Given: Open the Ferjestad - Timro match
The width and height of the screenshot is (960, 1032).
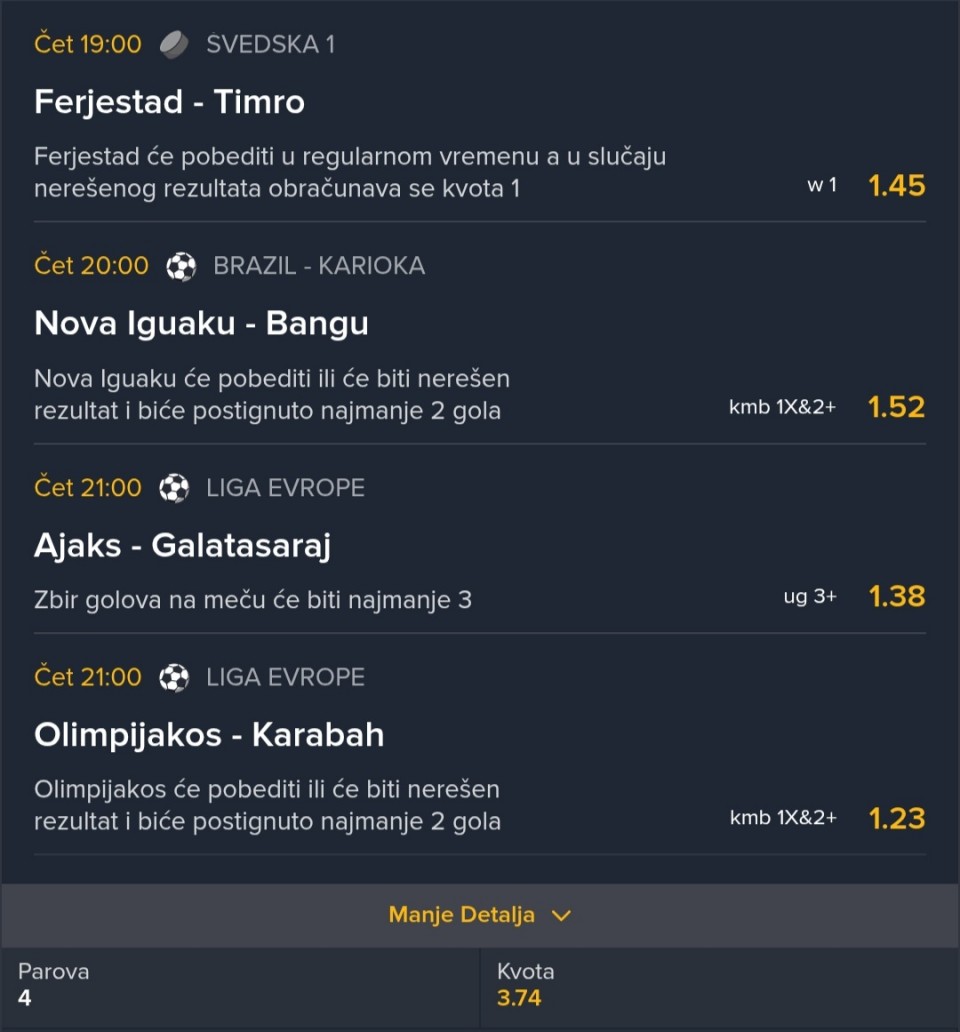Looking at the screenshot, I should tap(169, 102).
